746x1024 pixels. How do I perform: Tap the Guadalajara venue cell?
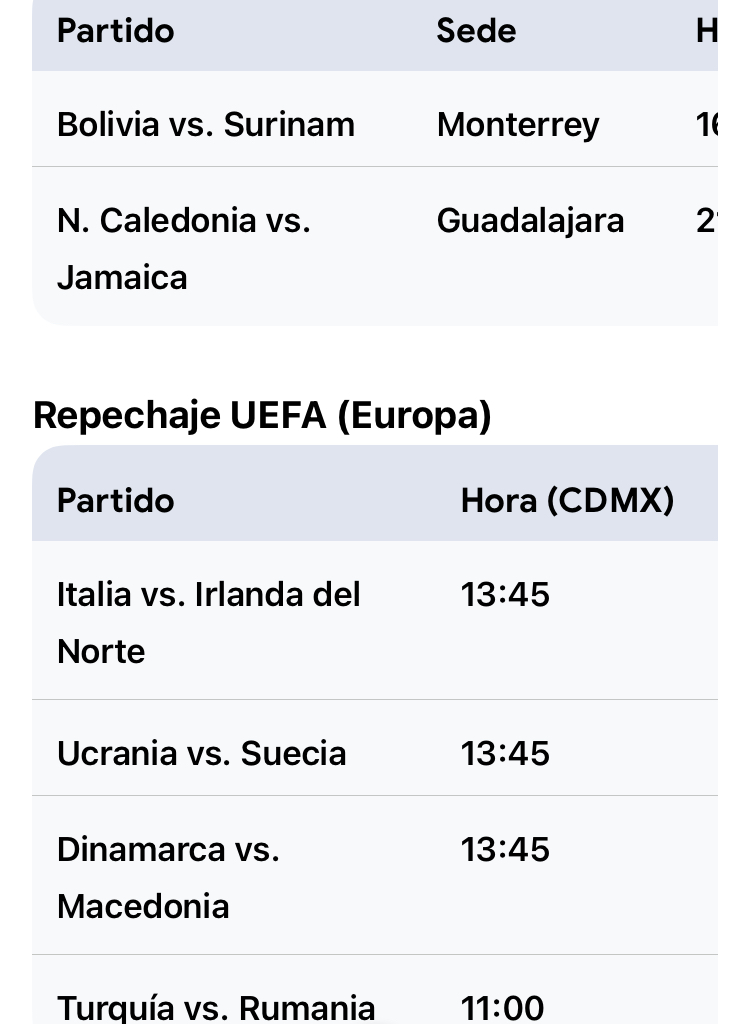click(x=530, y=221)
